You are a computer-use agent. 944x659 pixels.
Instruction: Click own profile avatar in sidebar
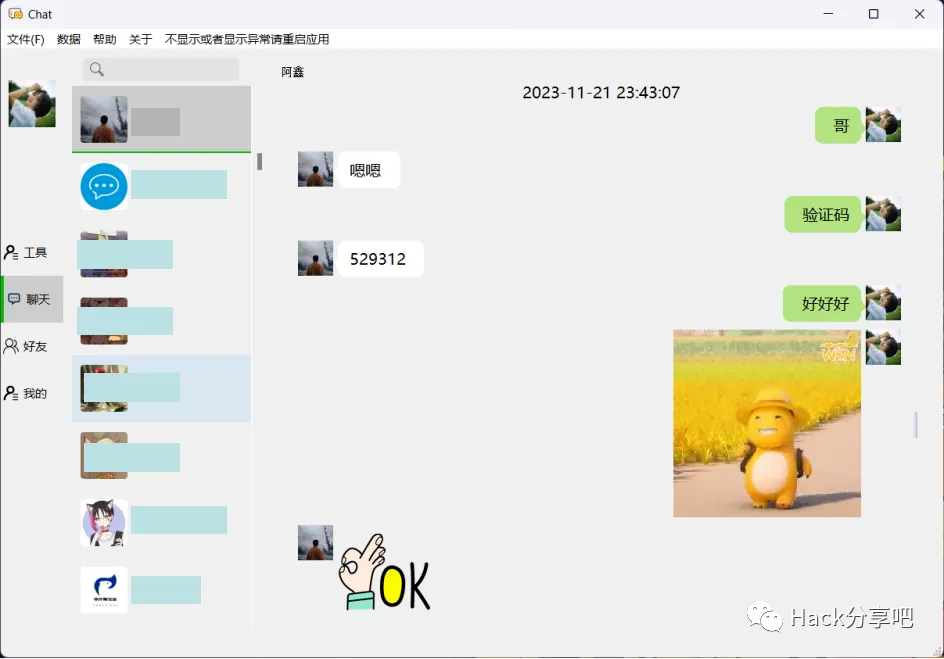tap(32, 104)
